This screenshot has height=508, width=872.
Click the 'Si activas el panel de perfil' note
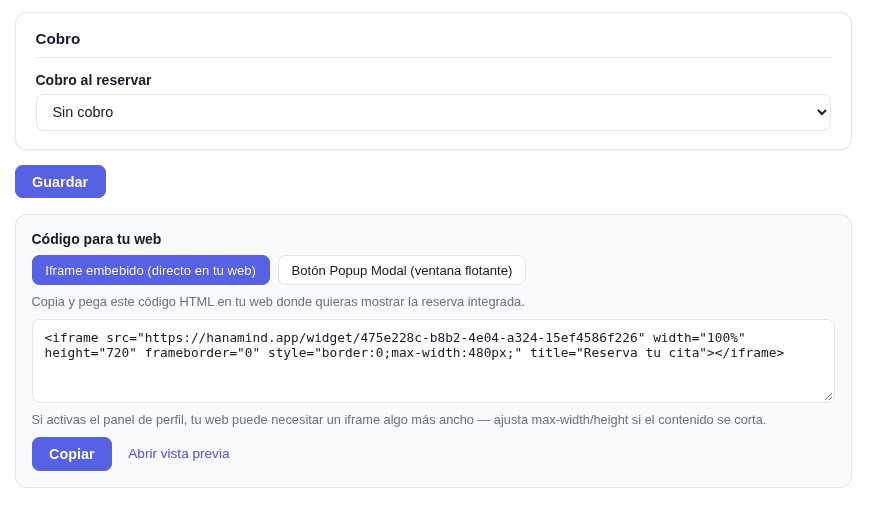click(399, 420)
